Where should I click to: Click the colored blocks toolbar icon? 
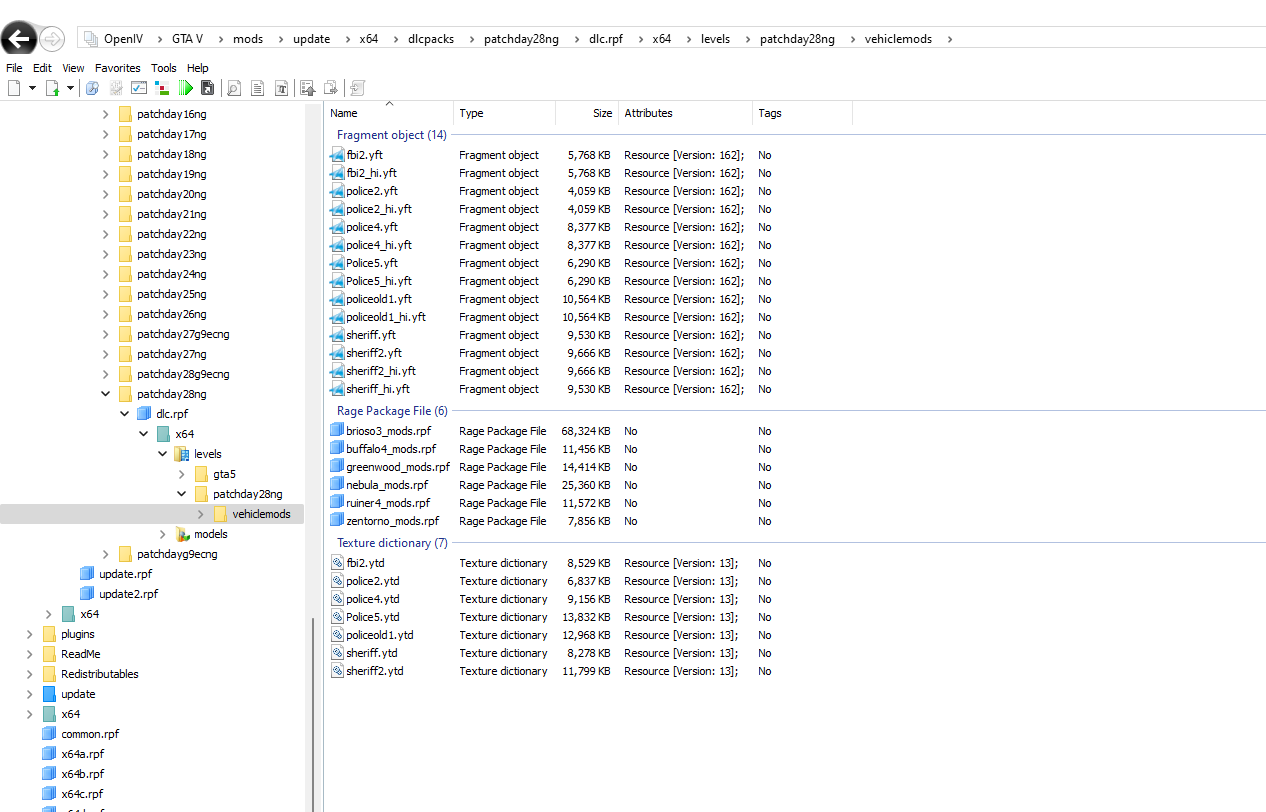point(162,88)
